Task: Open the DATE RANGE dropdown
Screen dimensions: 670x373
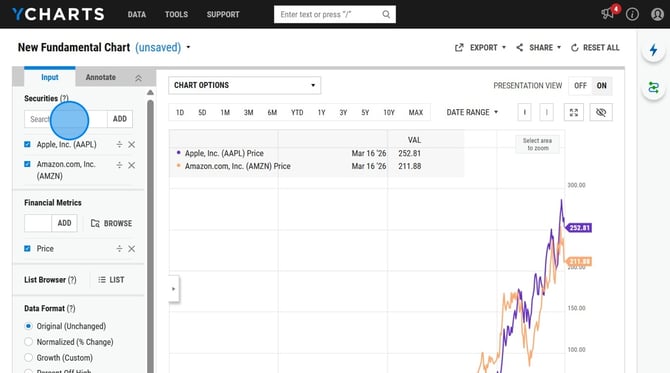Action: [472, 112]
